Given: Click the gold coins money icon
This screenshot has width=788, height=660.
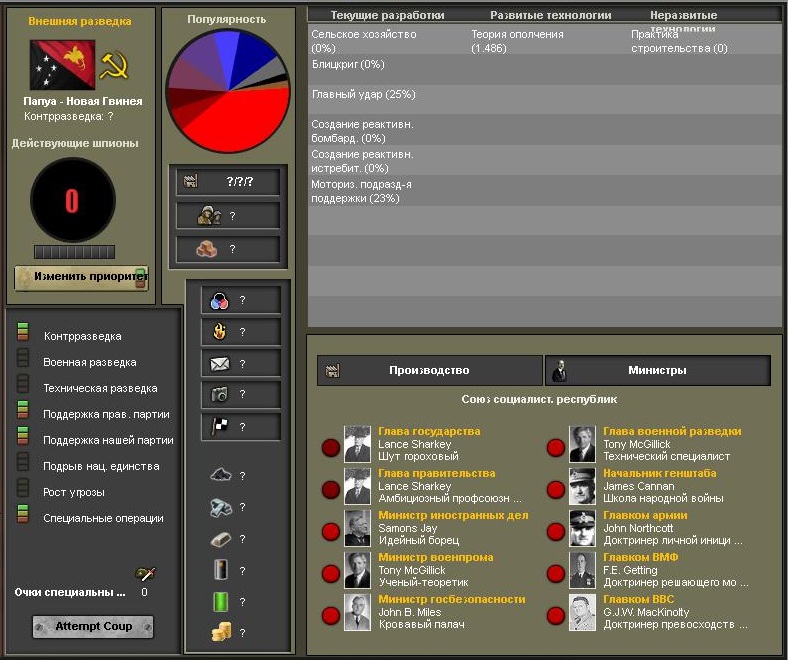Looking at the screenshot, I should point(221,632).
